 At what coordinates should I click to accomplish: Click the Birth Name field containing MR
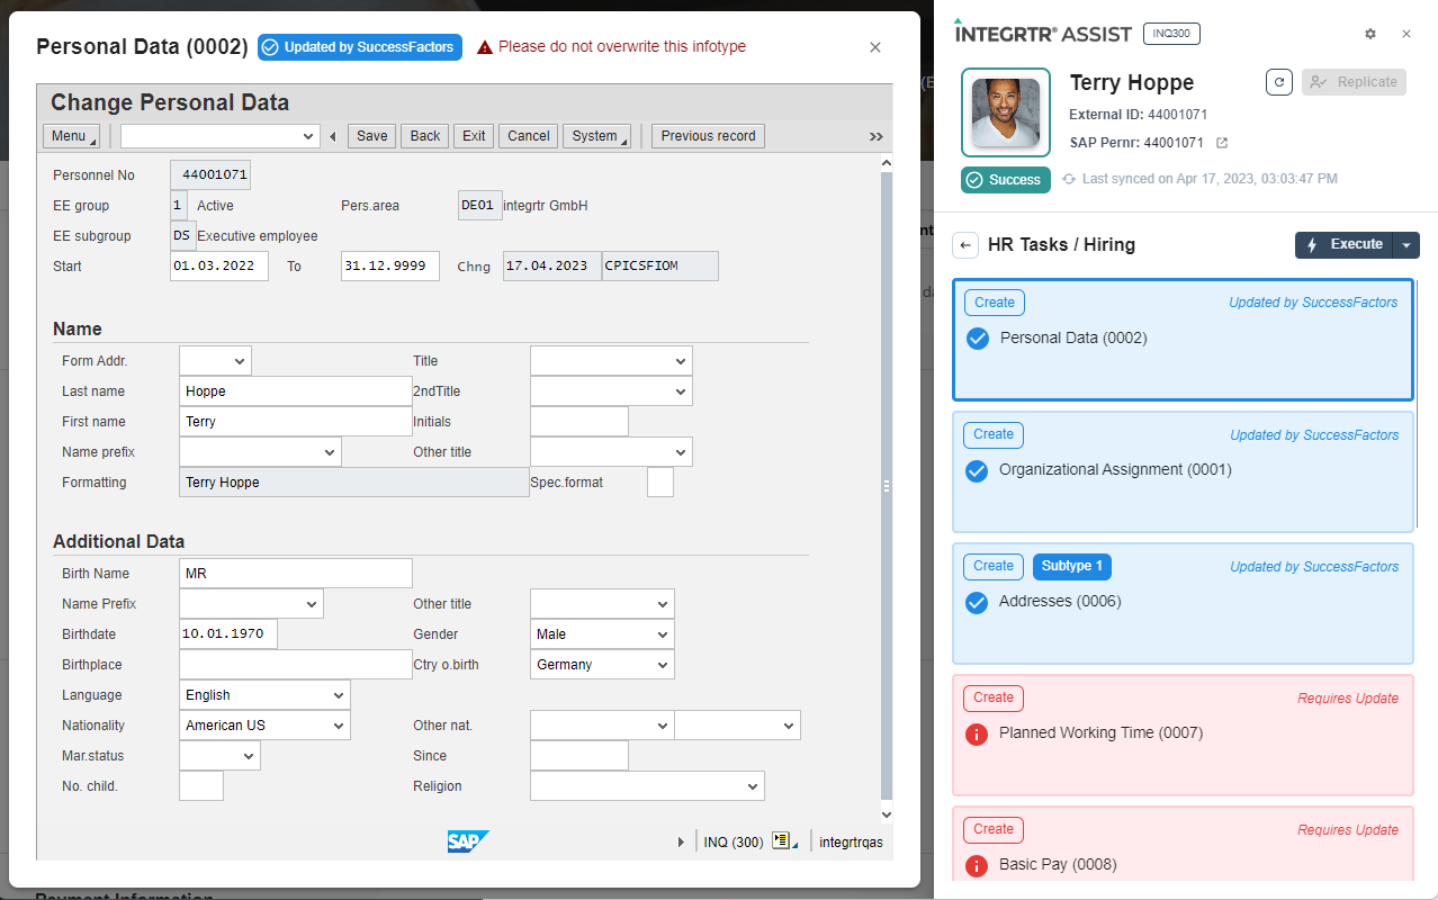coord(295,573)
